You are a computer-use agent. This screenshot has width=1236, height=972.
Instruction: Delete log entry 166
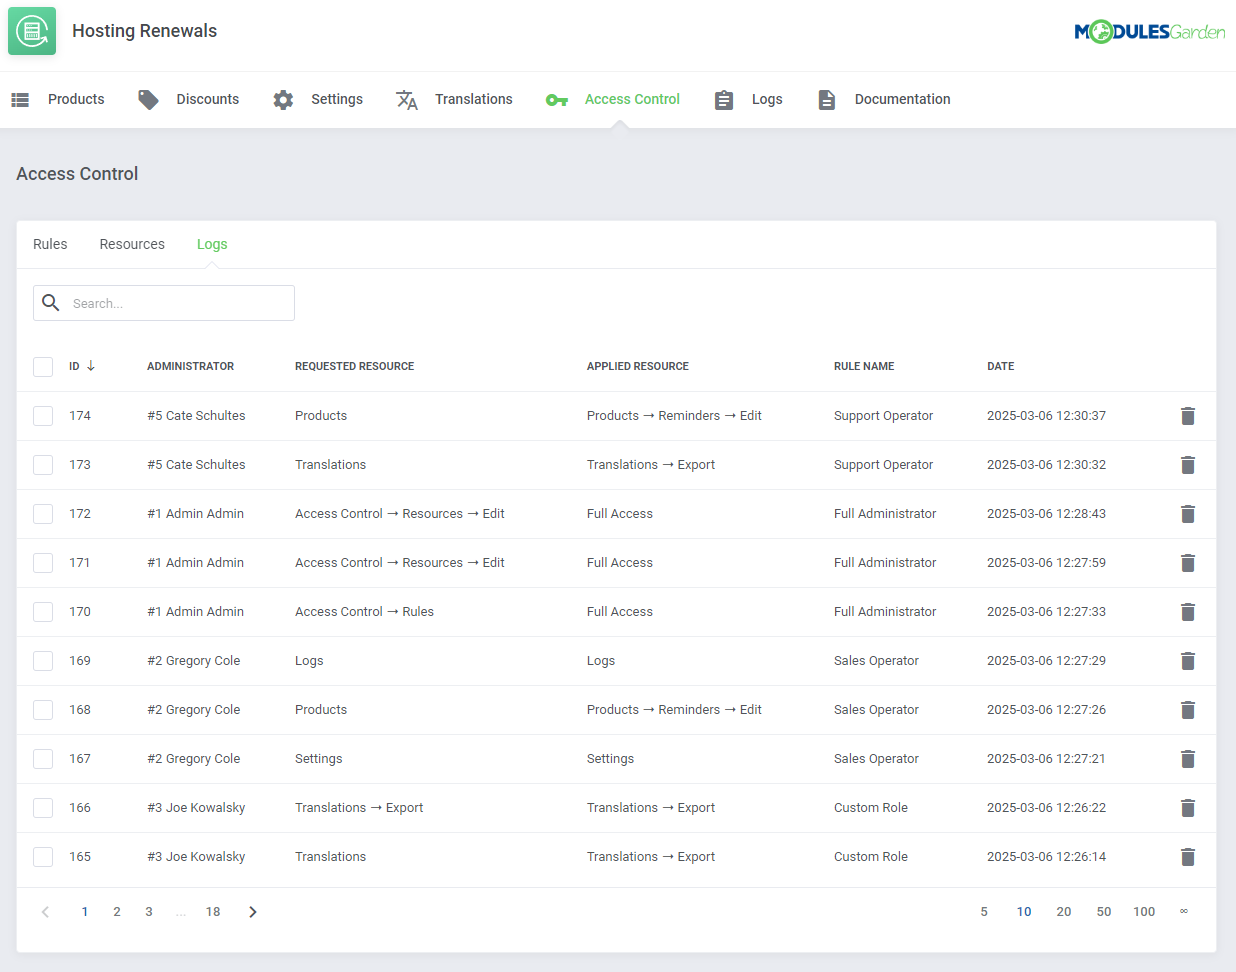[1188, 808]
